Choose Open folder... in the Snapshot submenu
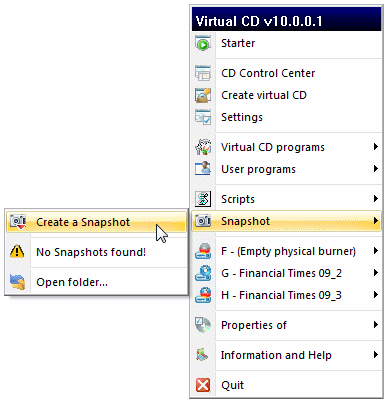384x400 pixels. [x=97, y=282]
